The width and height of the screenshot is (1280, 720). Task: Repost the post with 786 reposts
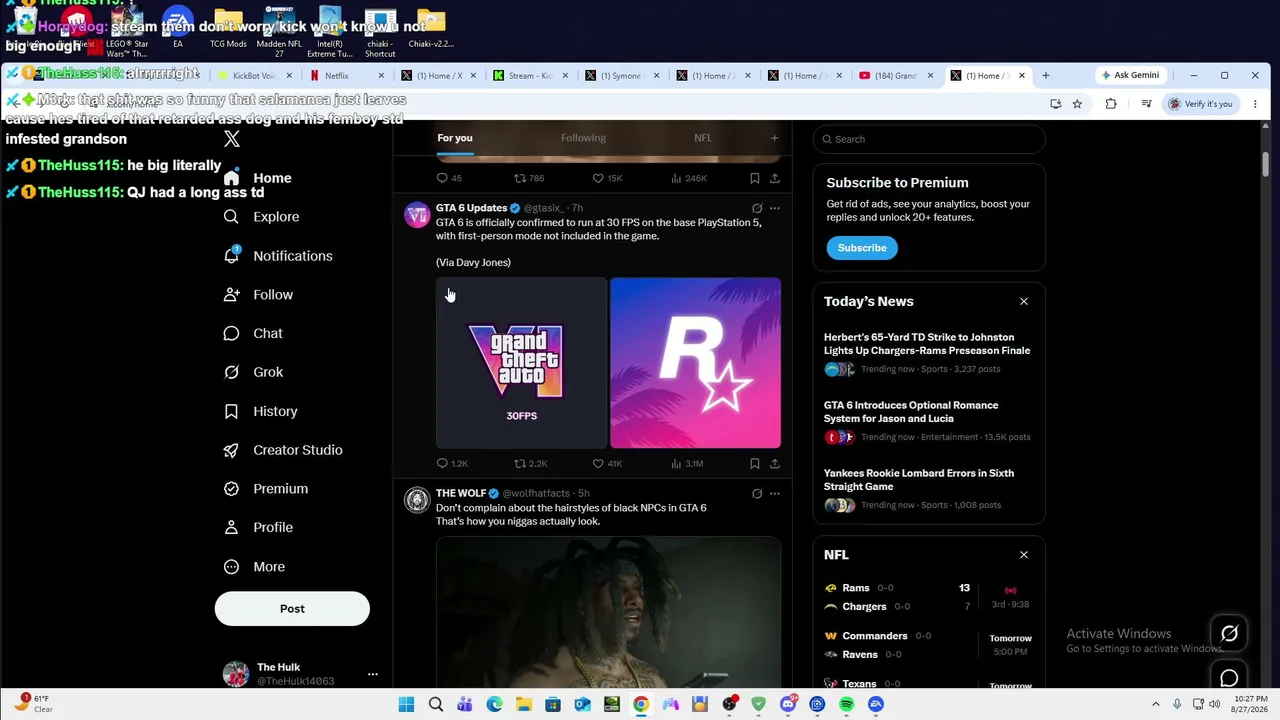click(x=529, y=179)
